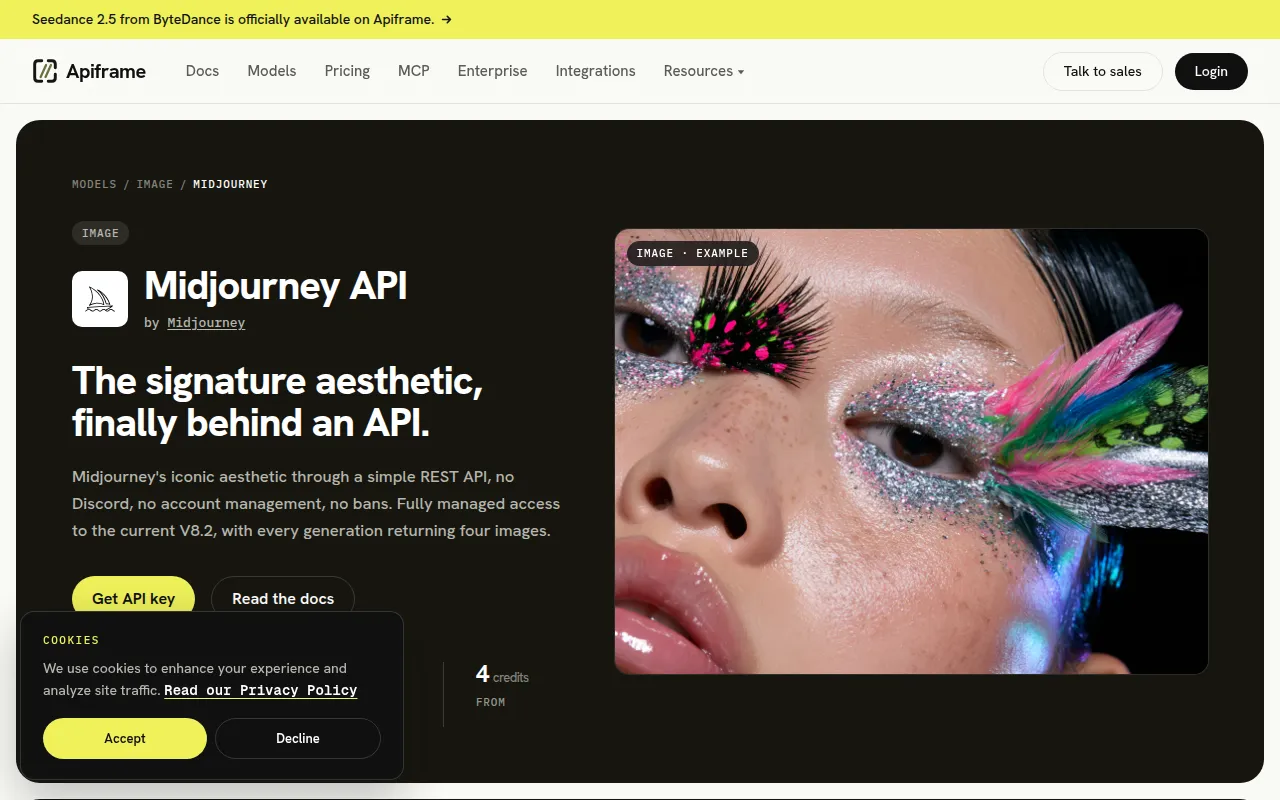Accept cookies in the cookie banner
1280x800 pixels.
pyautogui.click(x=125, y=738)
